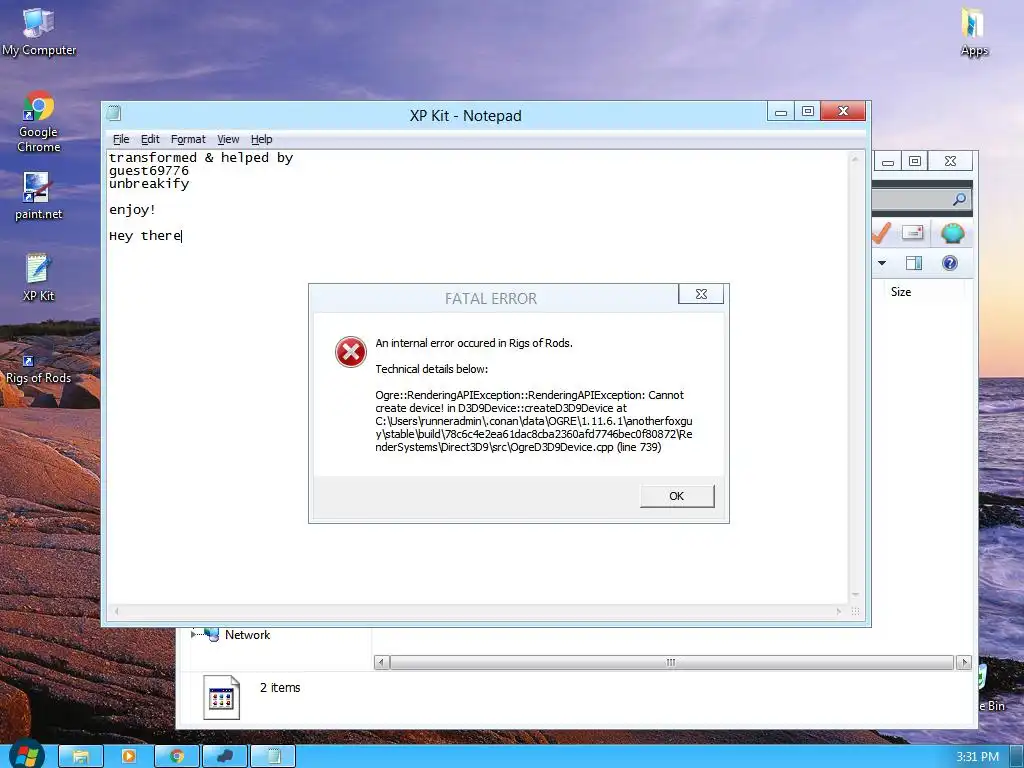
Task: Open Explorer help via the blue question mark icon
Action: [x=950, y=263]
